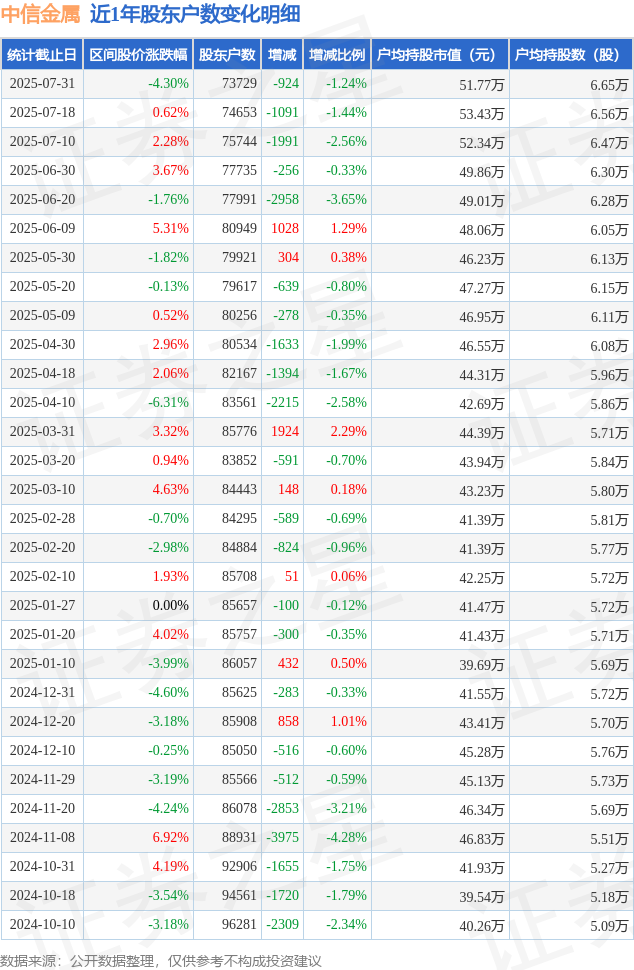Viewport: 634px width, 970px height.
Task: Click the -3975 change value
Action: pos(283,838)
